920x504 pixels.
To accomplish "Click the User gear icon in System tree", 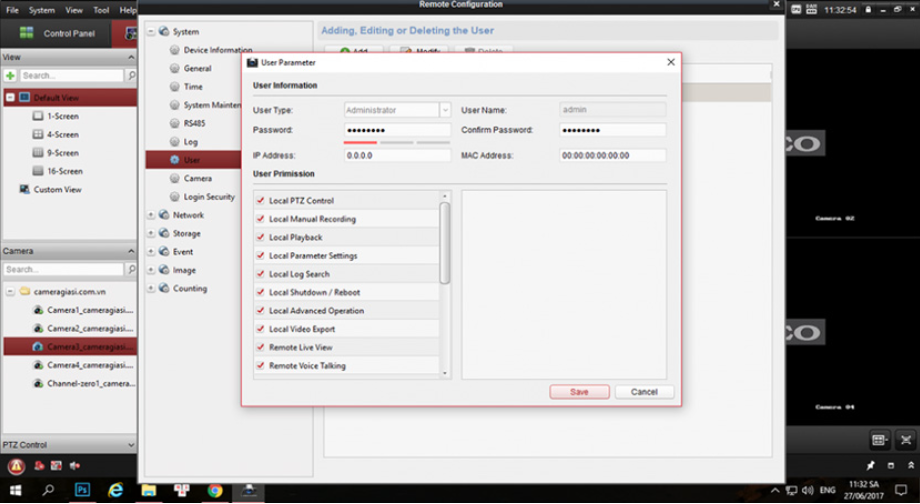I will pyautogui.click(x=175, y=160).
